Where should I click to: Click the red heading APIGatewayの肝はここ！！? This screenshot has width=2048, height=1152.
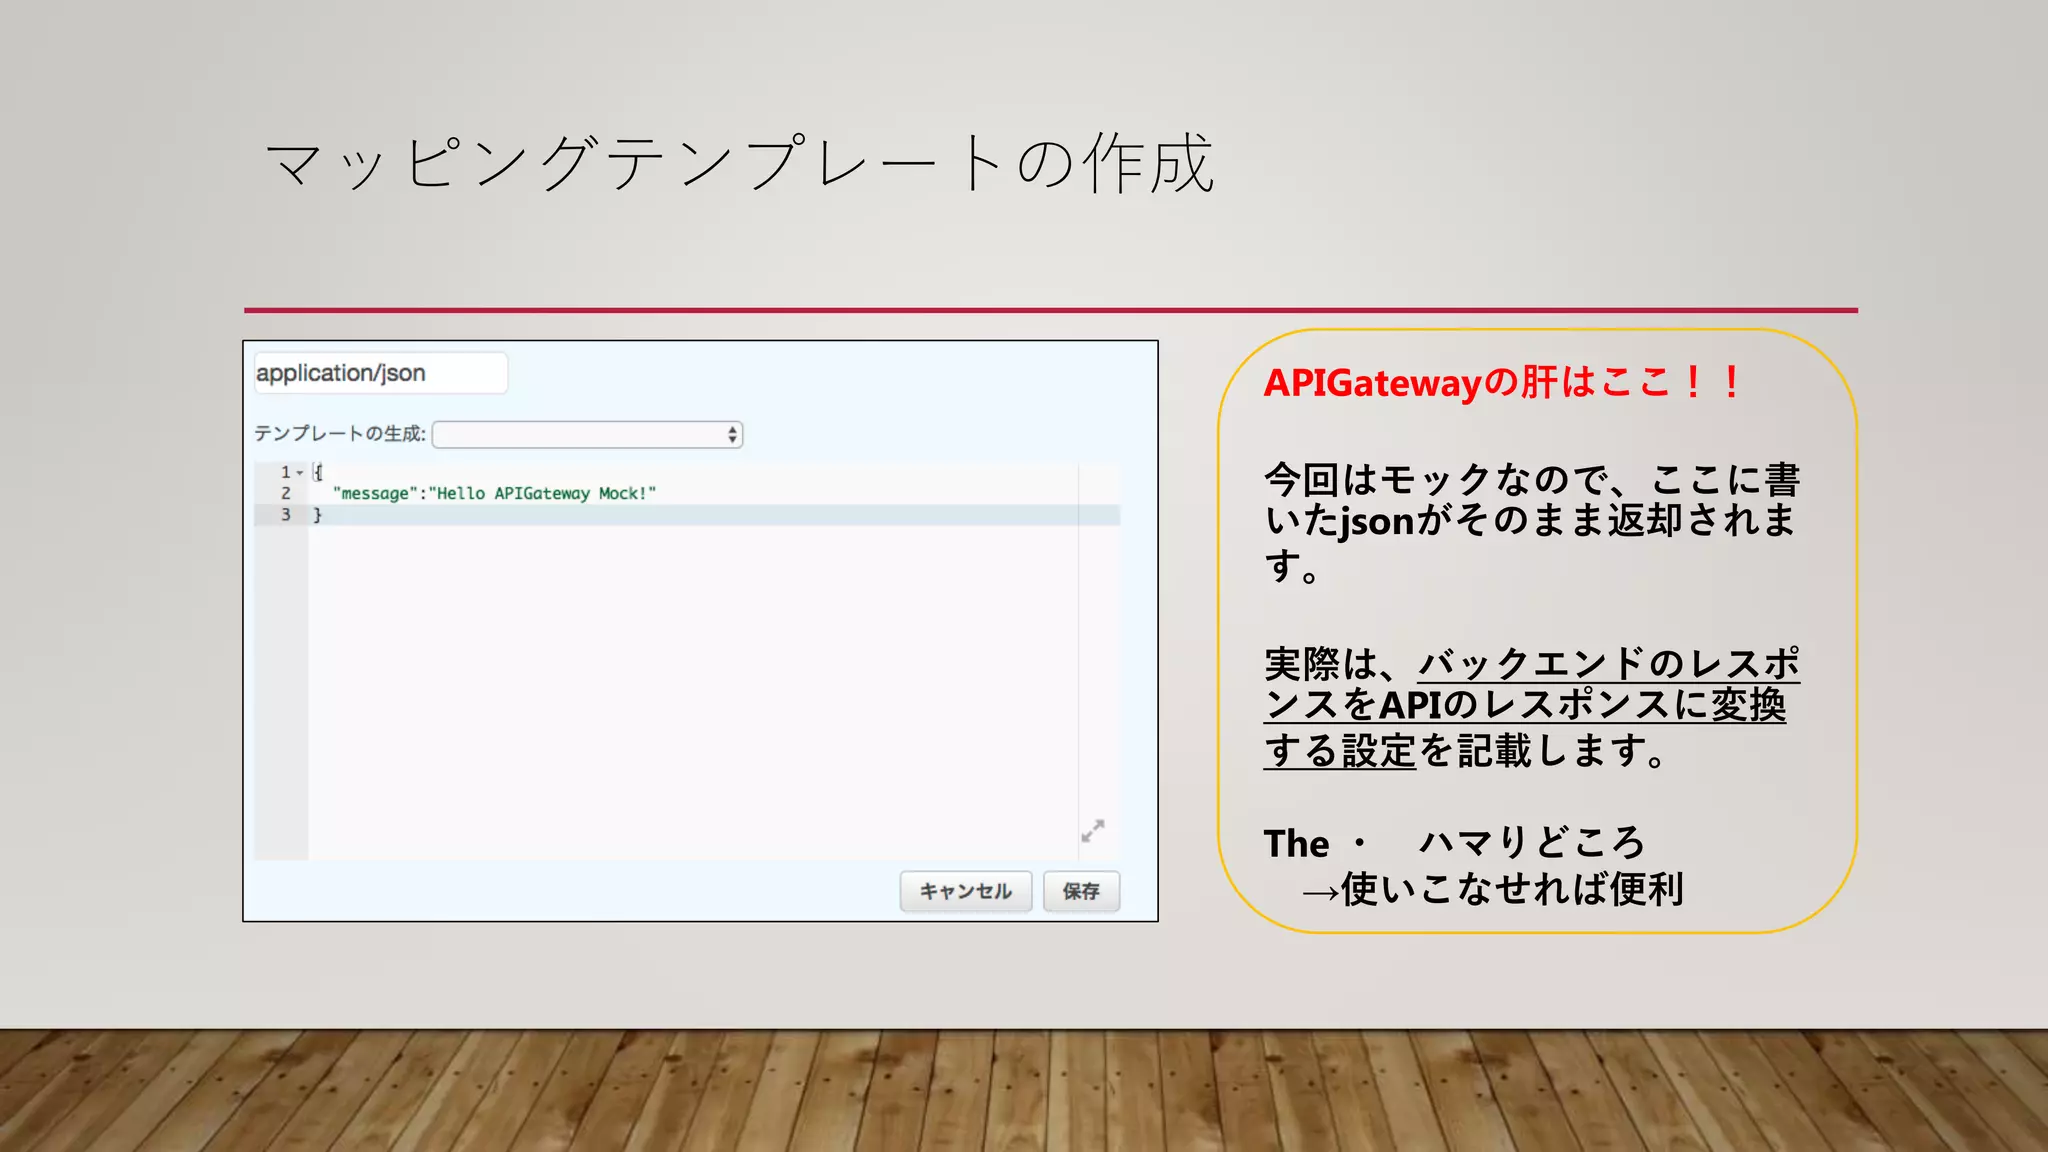[1504, 382]
